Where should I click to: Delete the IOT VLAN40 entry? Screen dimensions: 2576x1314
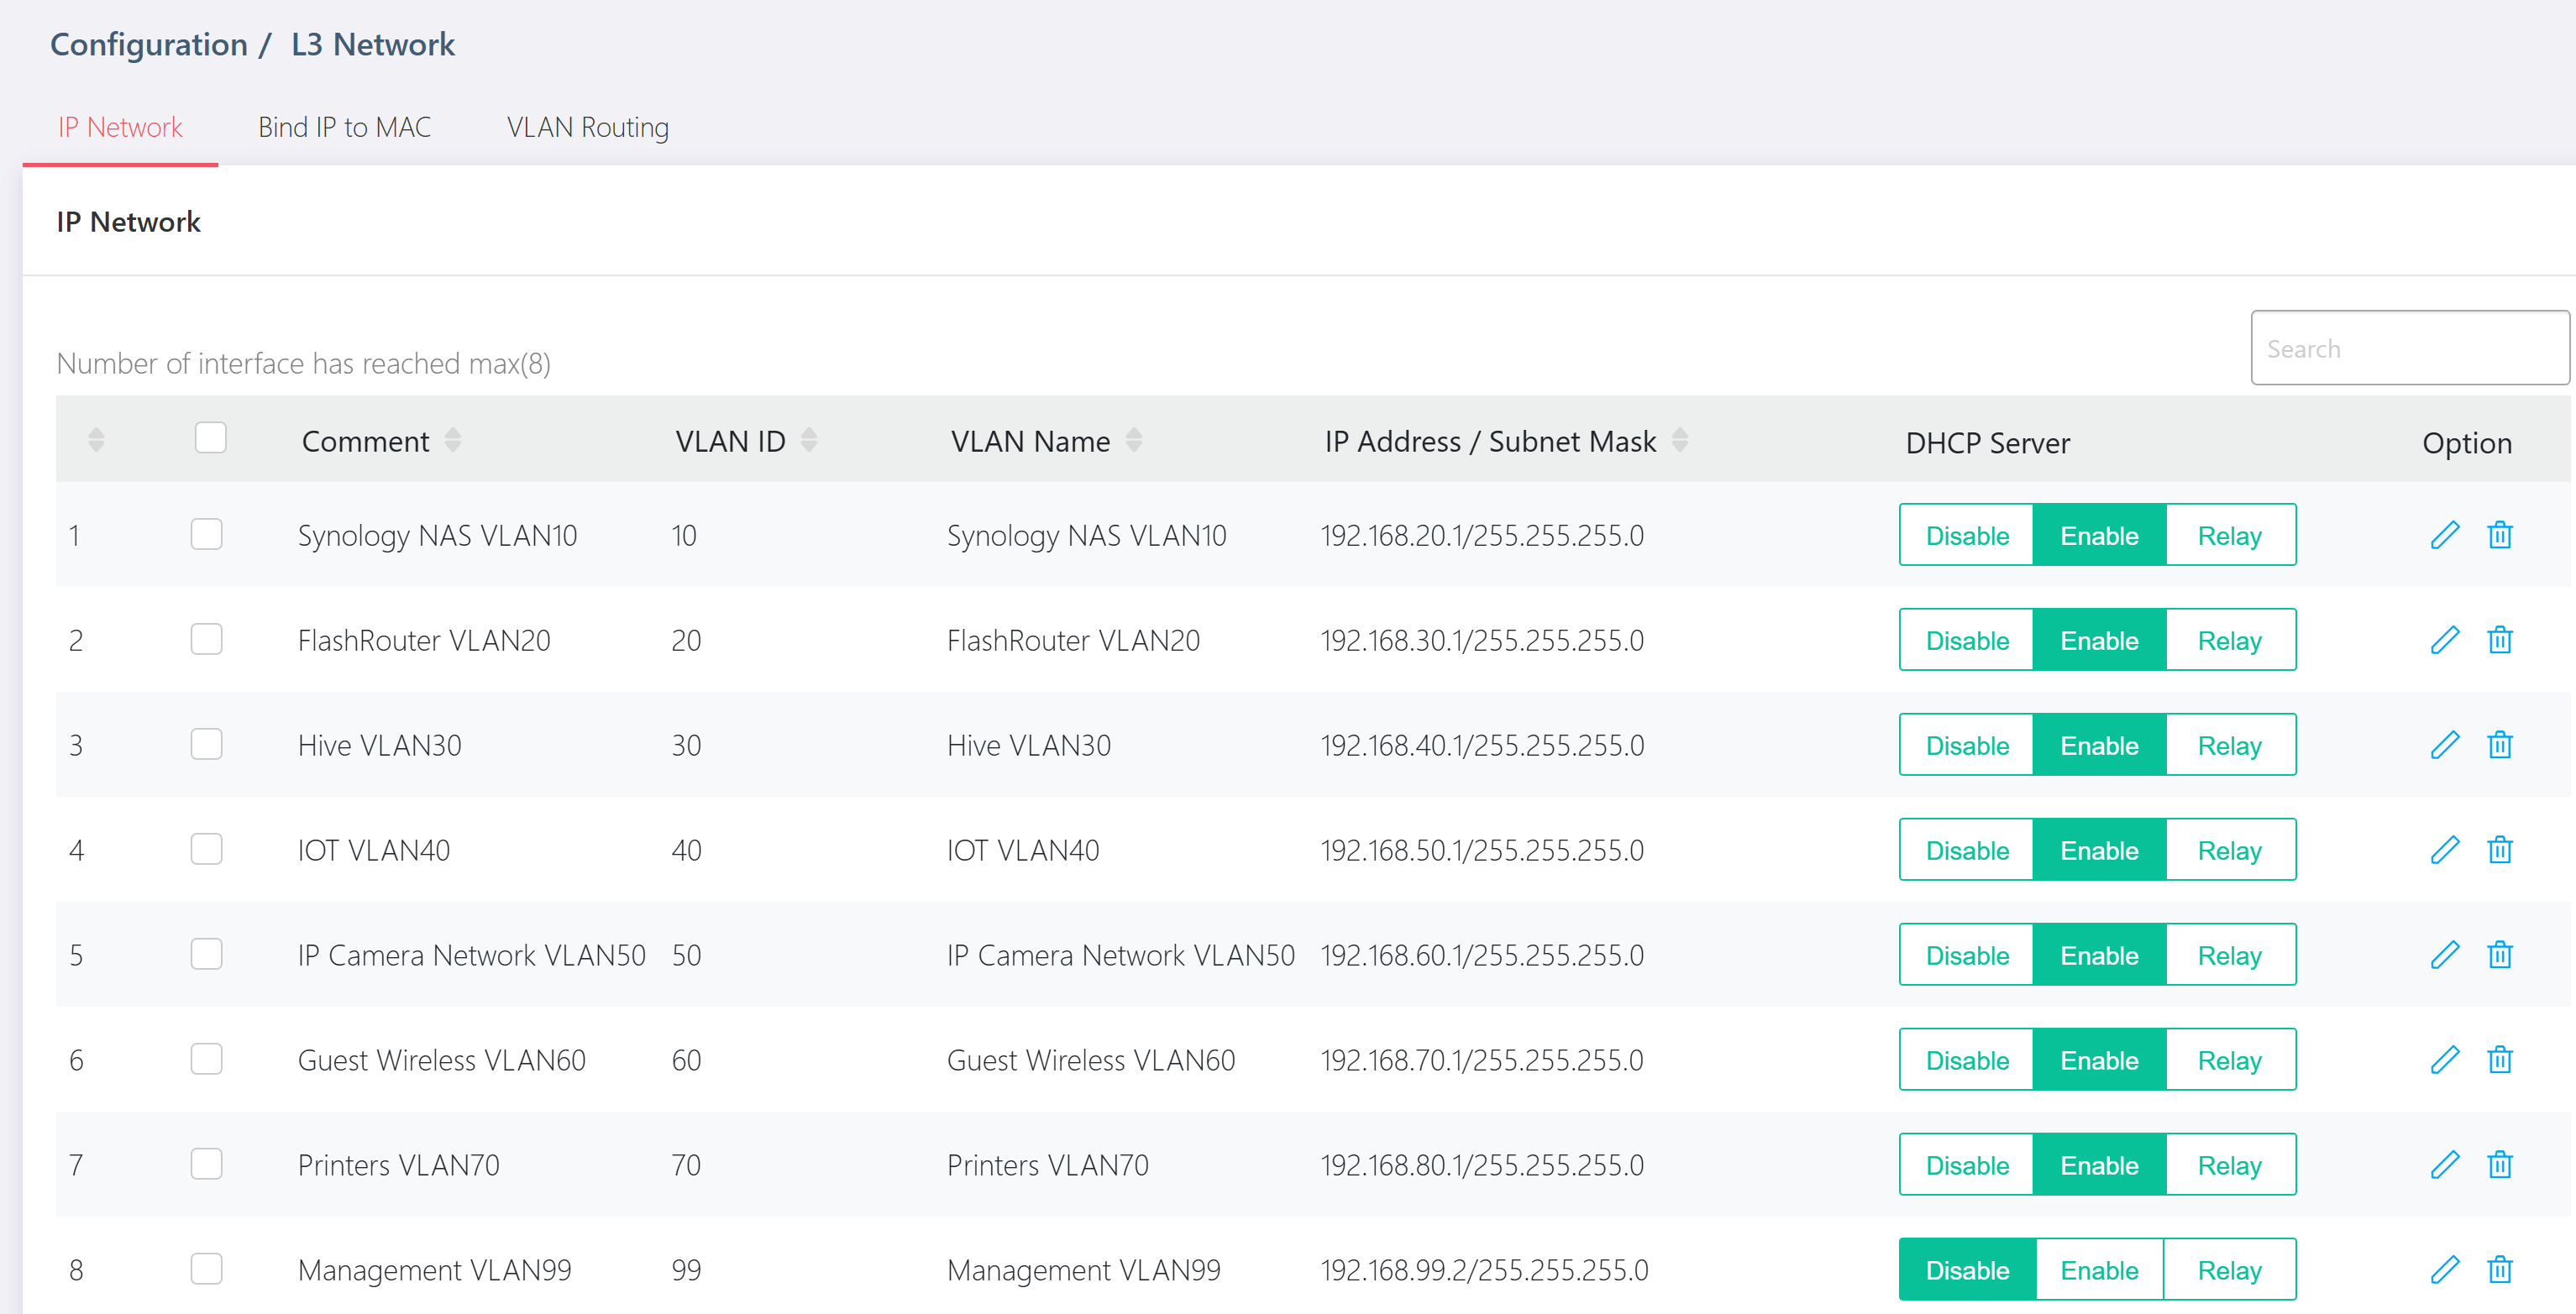(x=2499, y=850)
